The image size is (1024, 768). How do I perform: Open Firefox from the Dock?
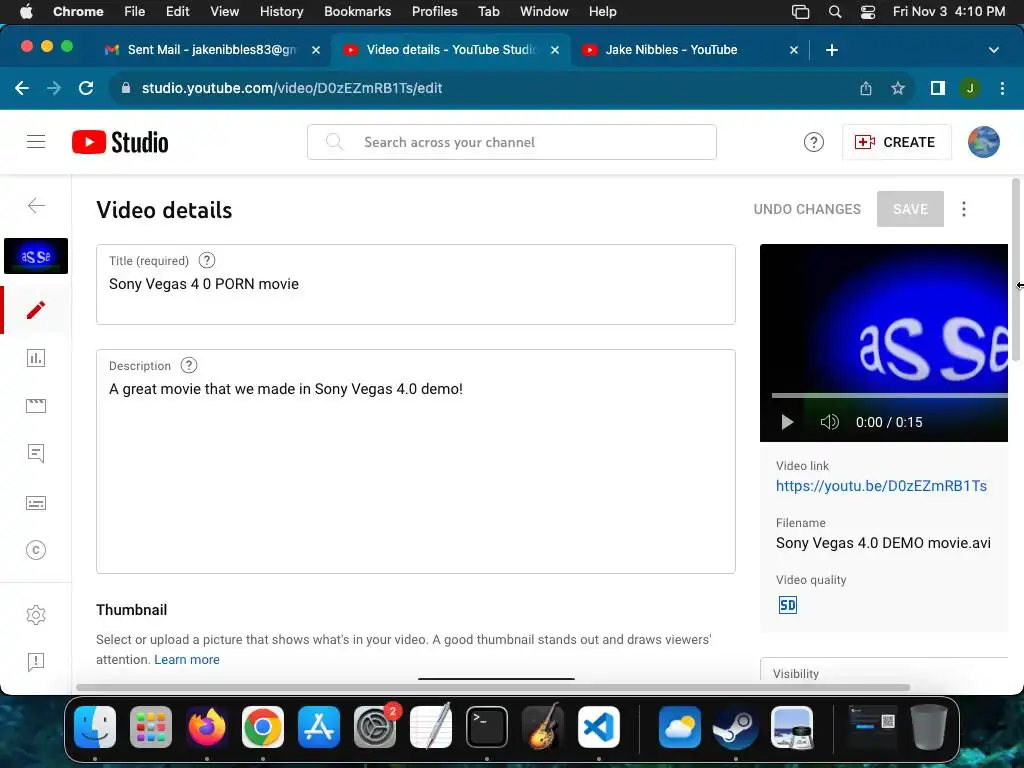[x=207, y=727]
